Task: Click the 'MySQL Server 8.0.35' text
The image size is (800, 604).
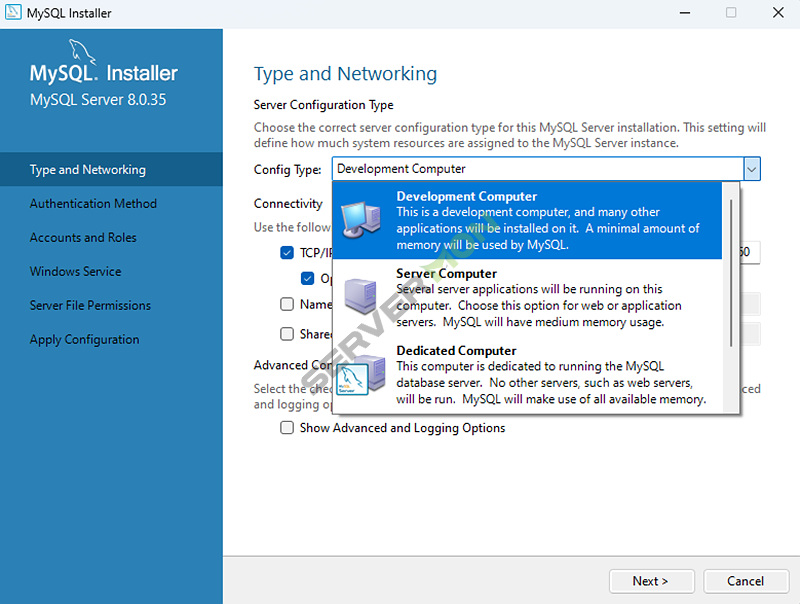Action: pyautogui.click(x=98, y=99)
